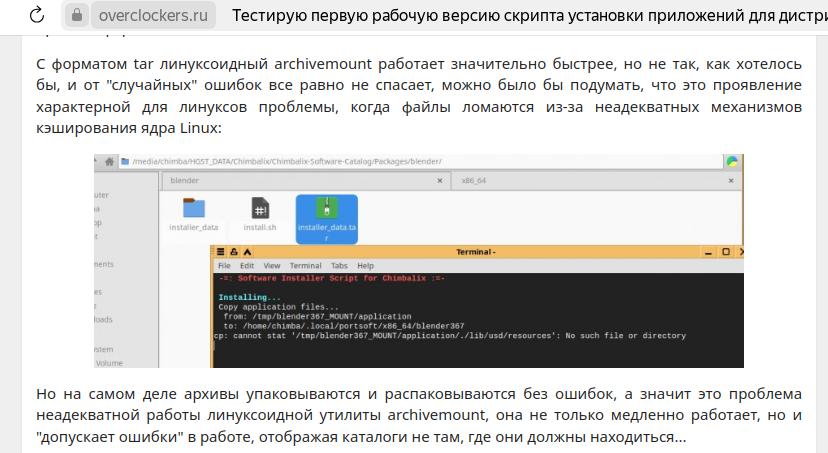Open the Terminal 'File' menu
This screenshot has width=828, height=453.
[x=224, y=266]
